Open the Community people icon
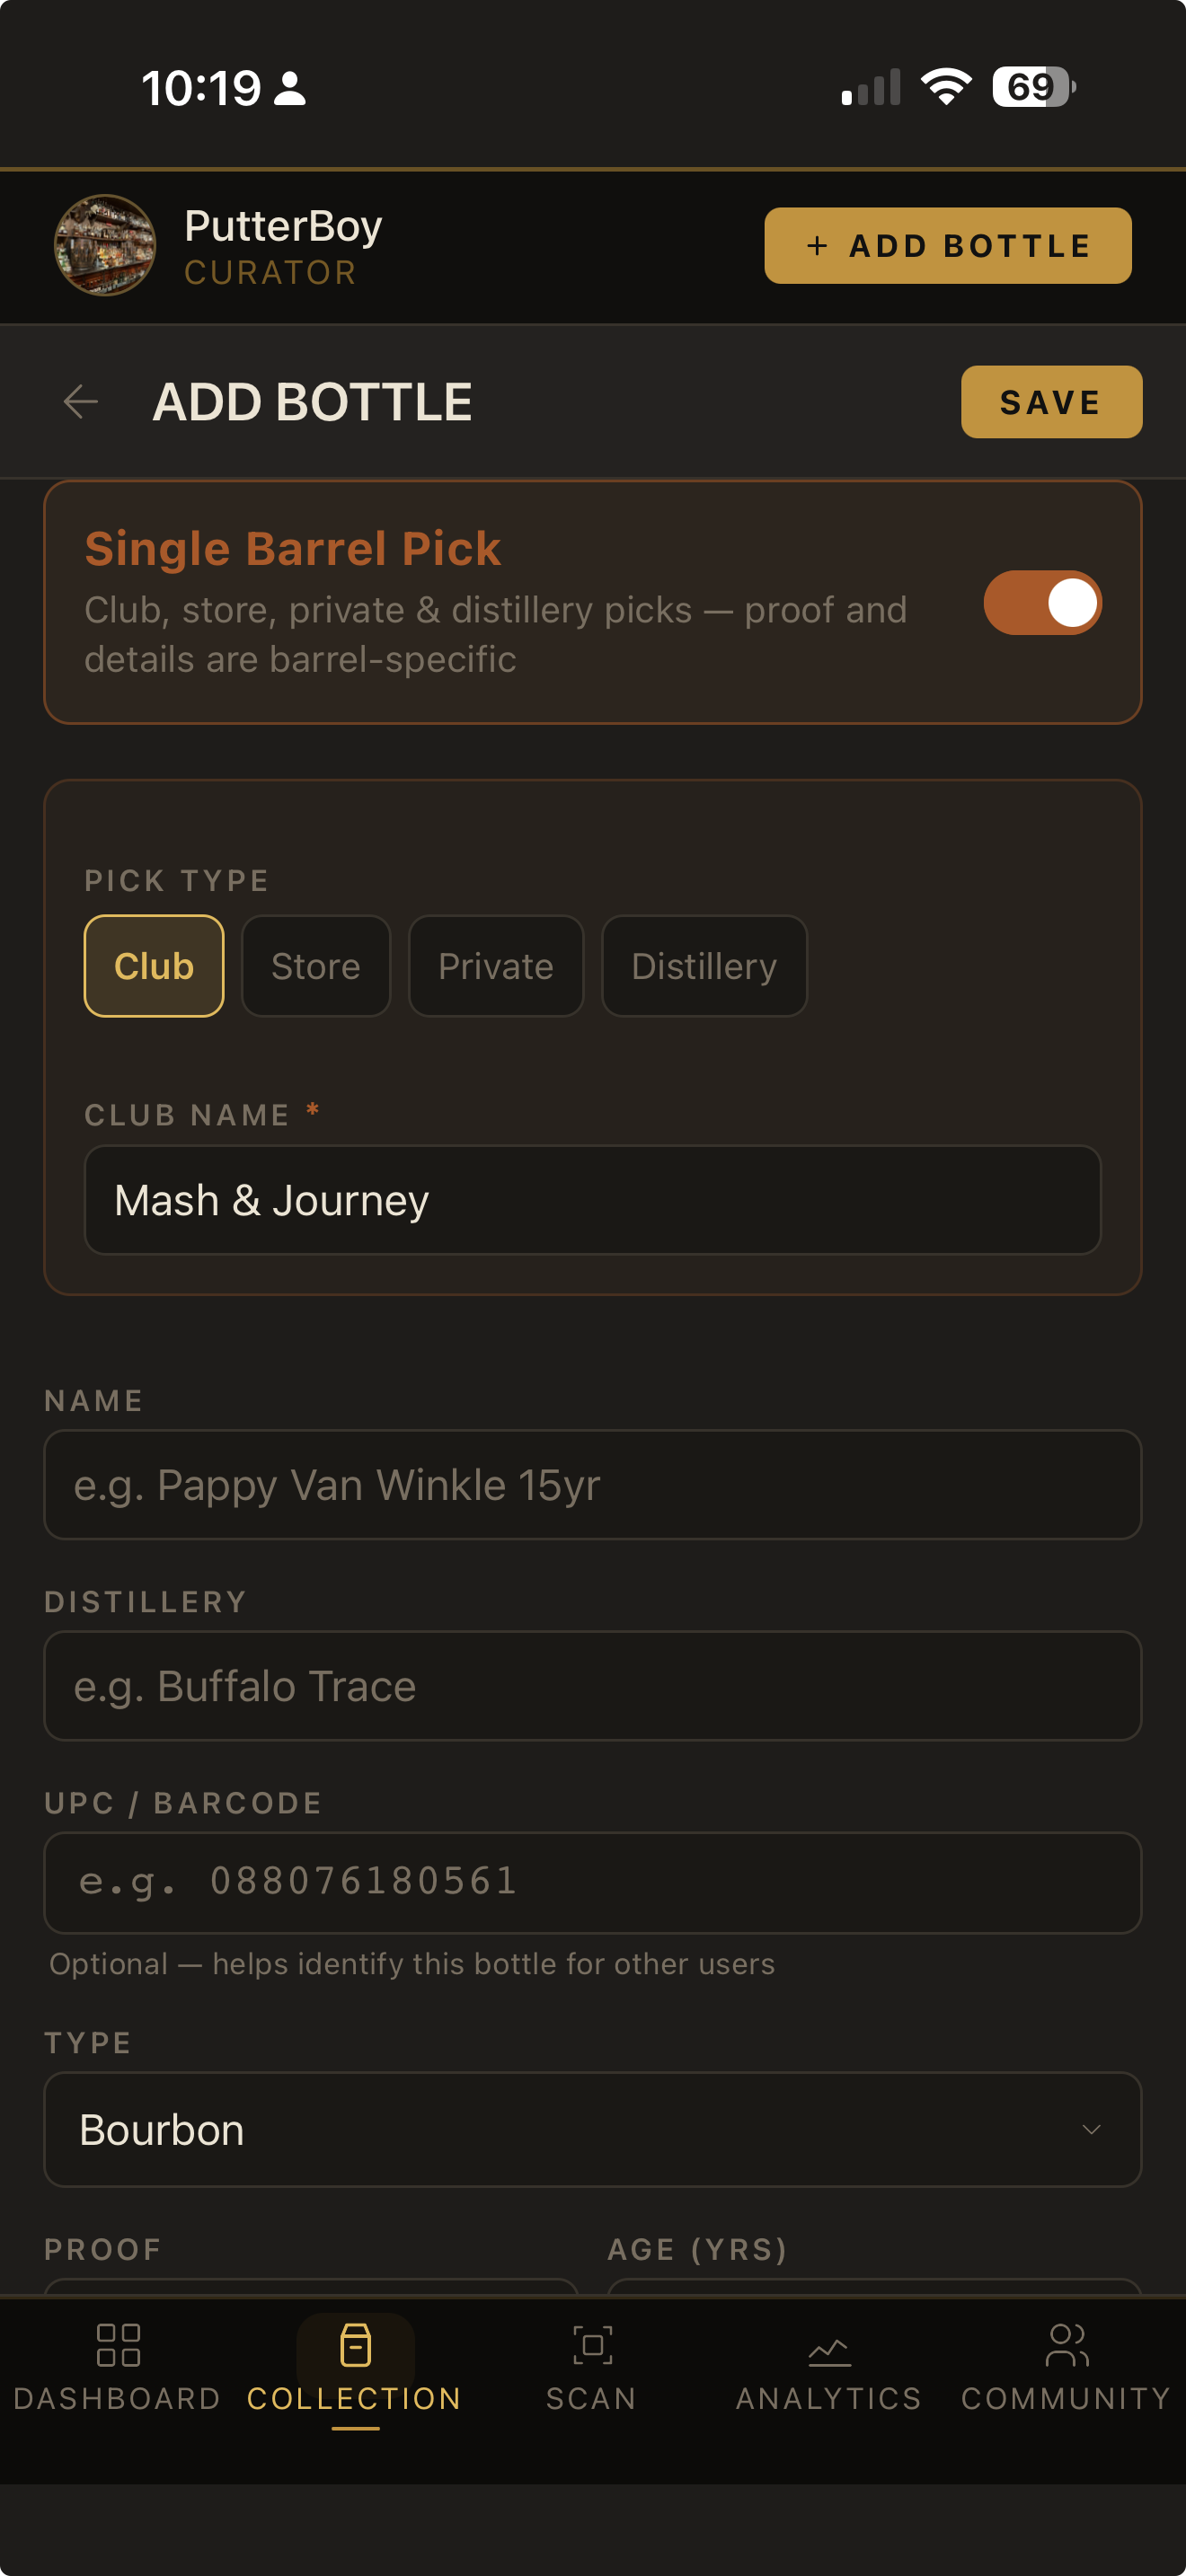 click(x=1066, y=2345)
